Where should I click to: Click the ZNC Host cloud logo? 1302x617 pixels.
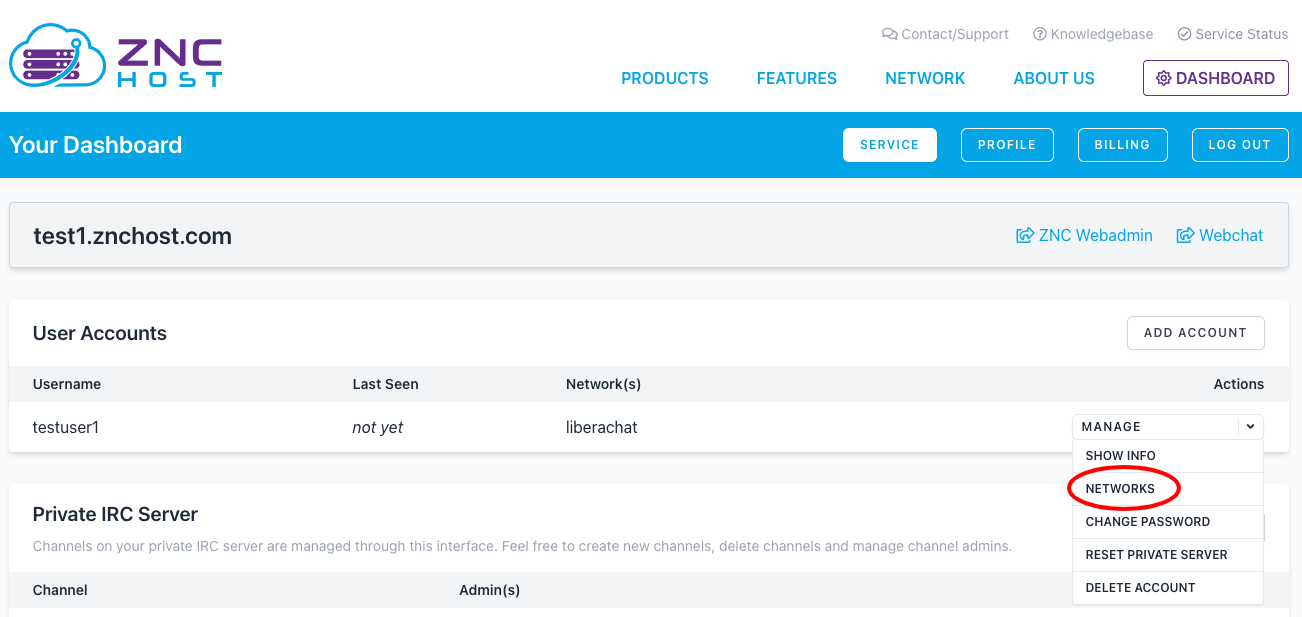coord(56,56)
